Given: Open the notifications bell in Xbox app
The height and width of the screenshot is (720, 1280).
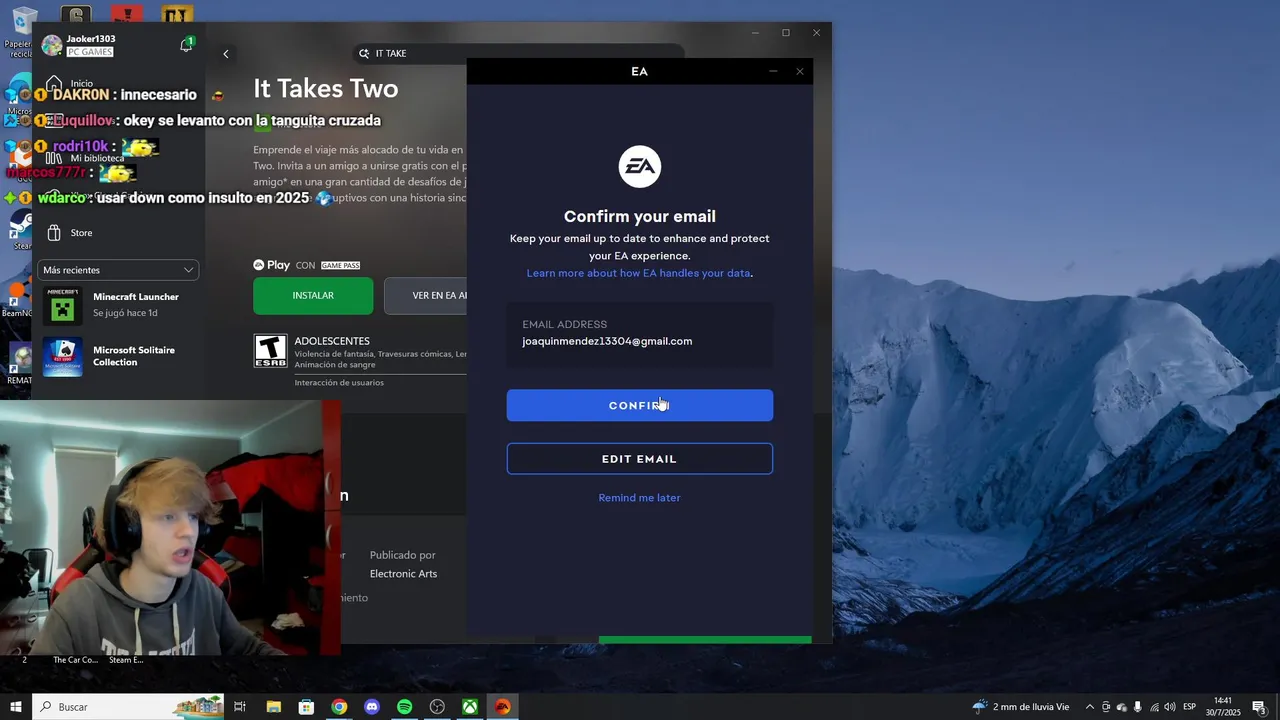Looking at the screenshot, I should click(x=186, y=46).
